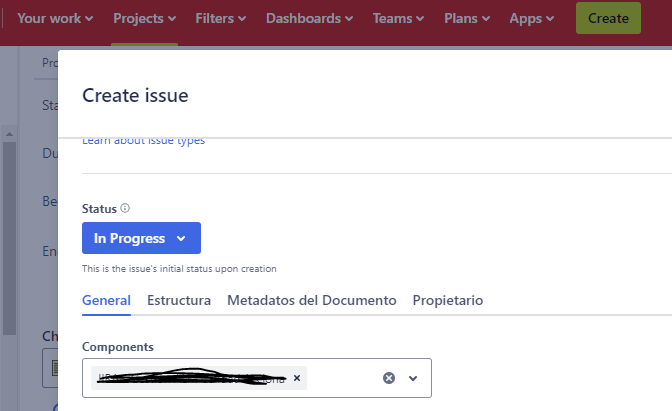Screen dimensions: 672x411
Task: Expand the Components dropdown chevron
Action: 413,378
